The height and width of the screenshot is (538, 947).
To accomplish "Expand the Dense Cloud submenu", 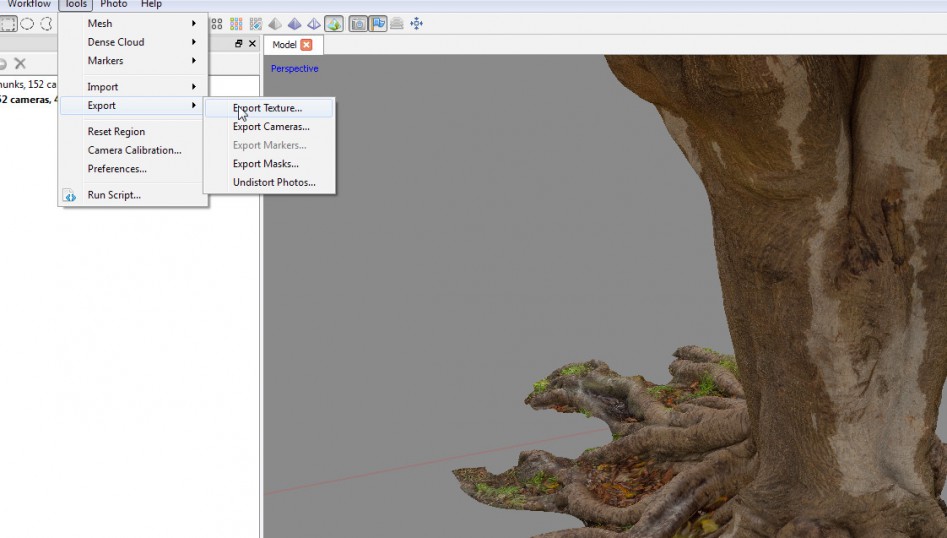I will [133, 42].
